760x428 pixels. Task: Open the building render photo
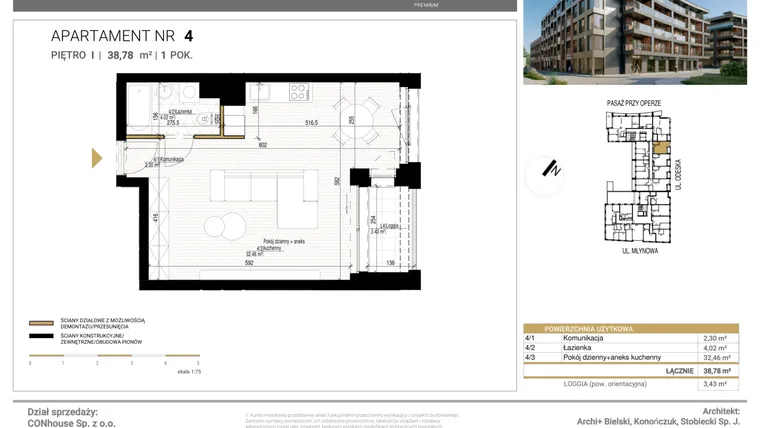tap(635, 42)
